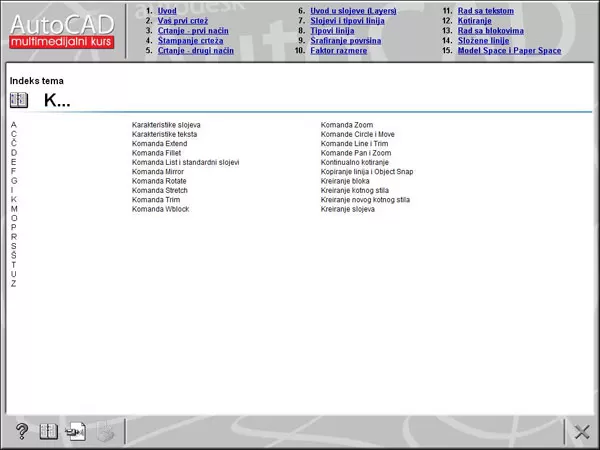Click the exit door icon in bottom toolbar
This screenshot has height=450, width=600.
pos(76,432)
